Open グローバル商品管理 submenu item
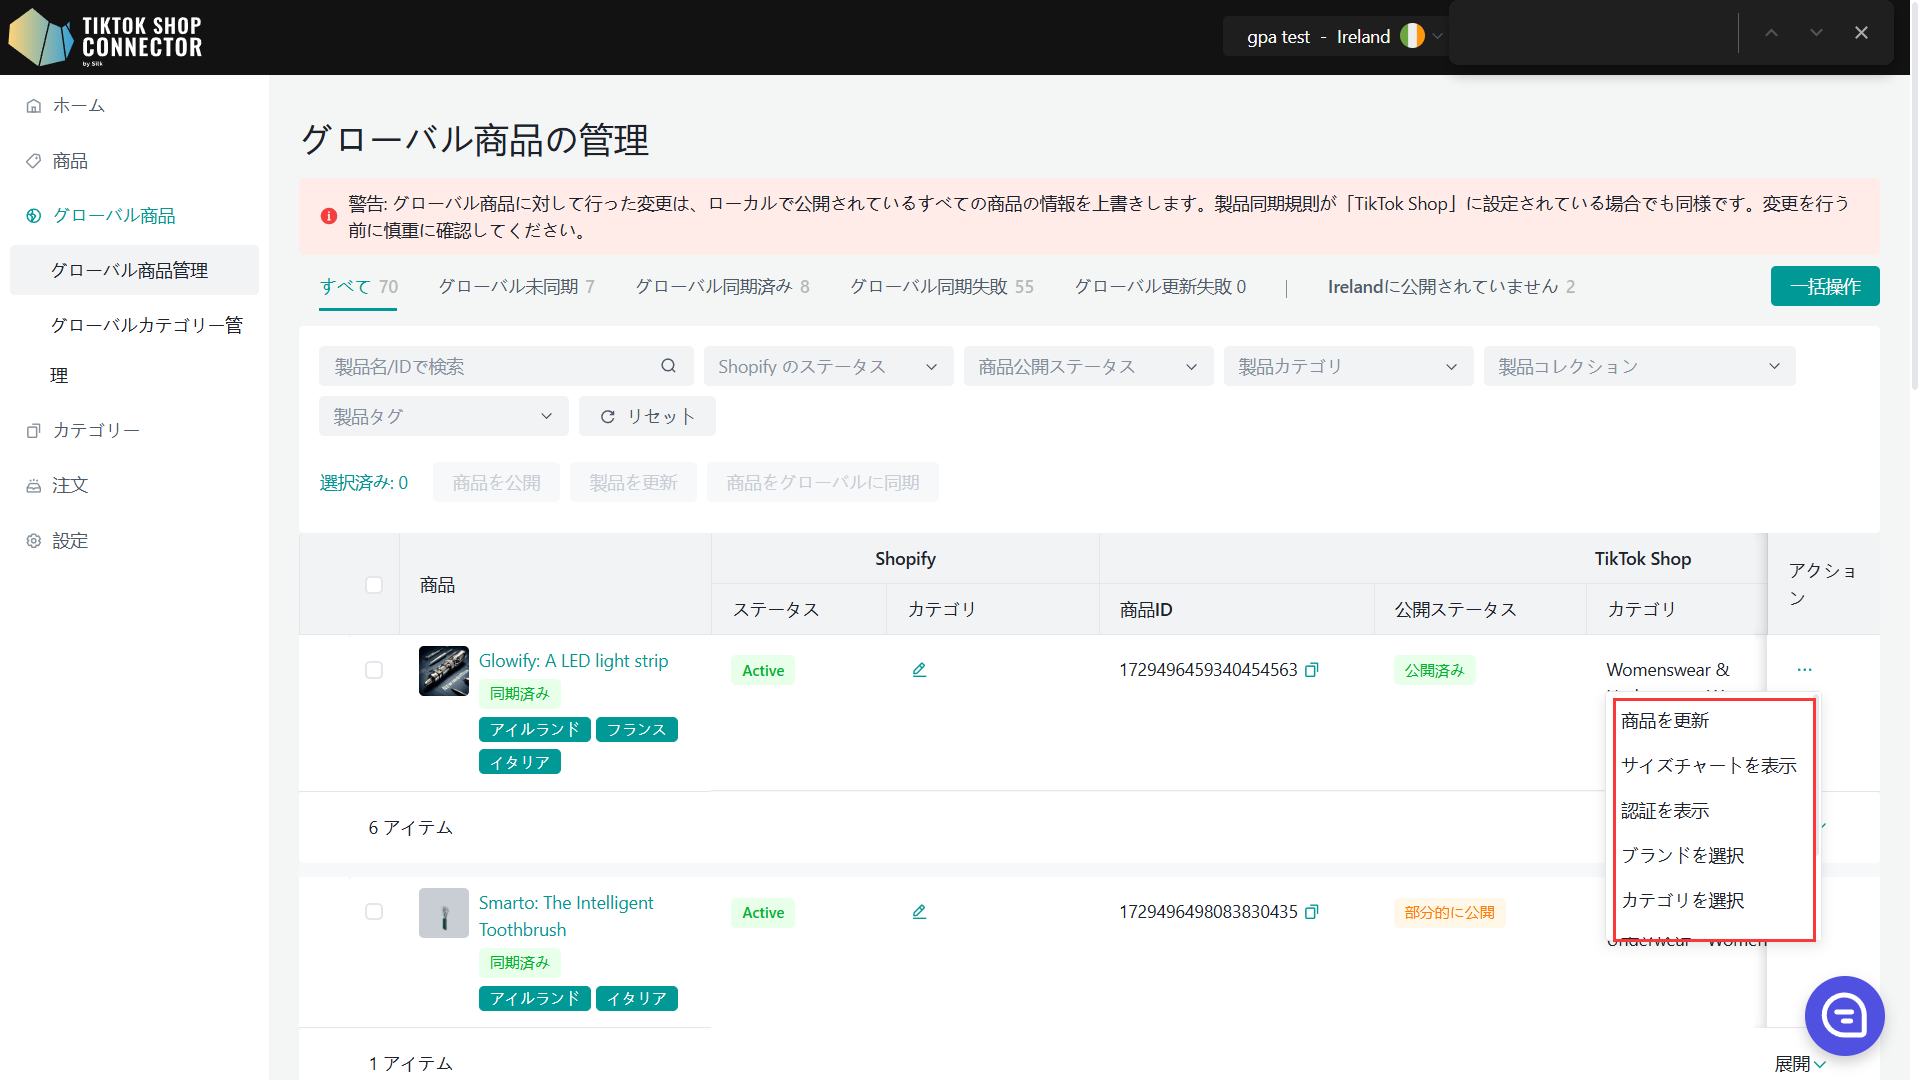This screenshot has height=1080, width=1920. tap(134, 270)
